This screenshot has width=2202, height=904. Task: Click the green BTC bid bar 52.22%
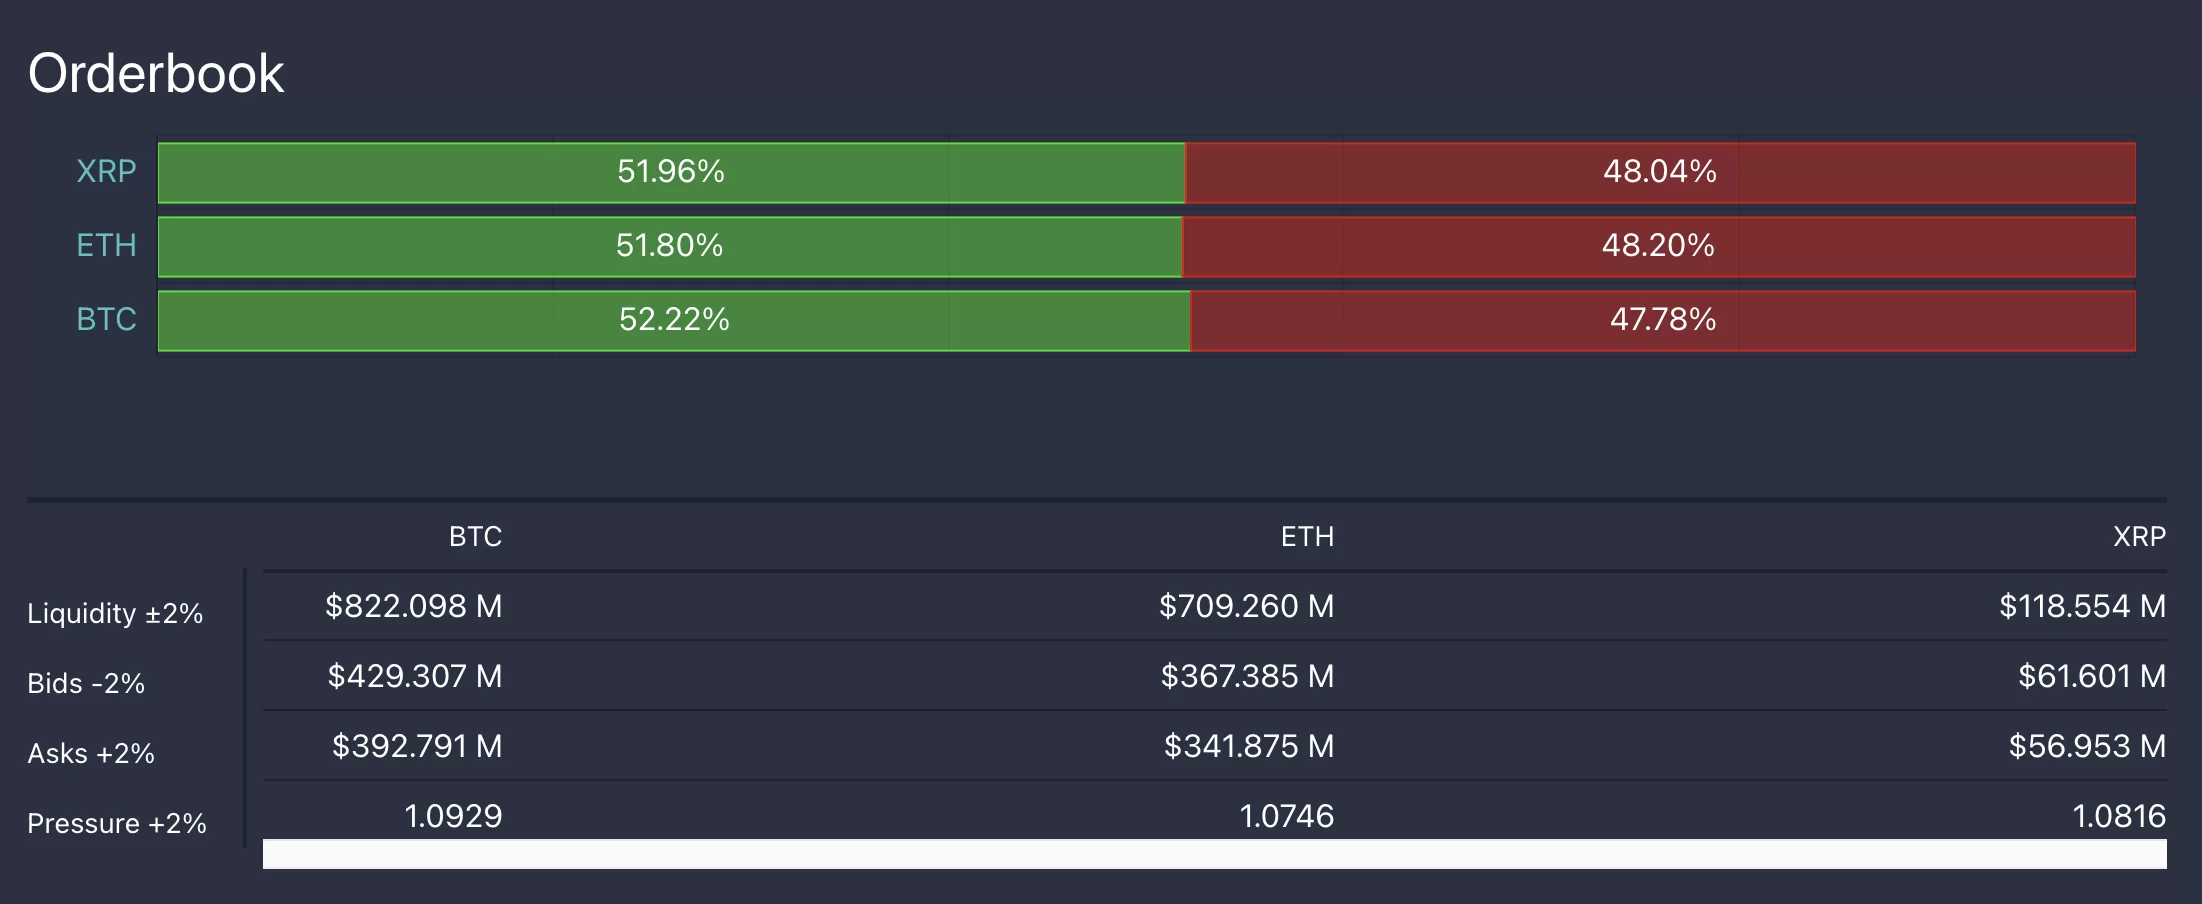click(674, 321)
